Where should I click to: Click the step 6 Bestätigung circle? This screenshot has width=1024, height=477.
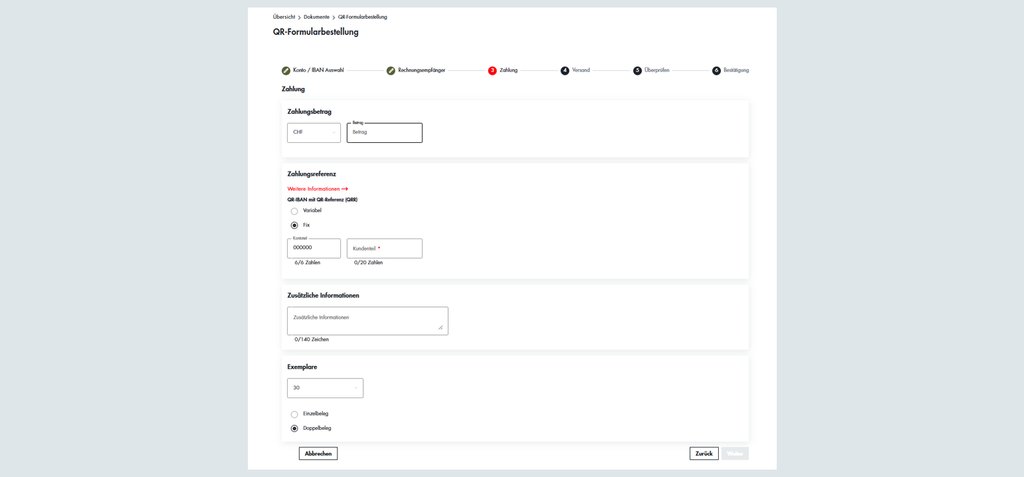point(716,71)
